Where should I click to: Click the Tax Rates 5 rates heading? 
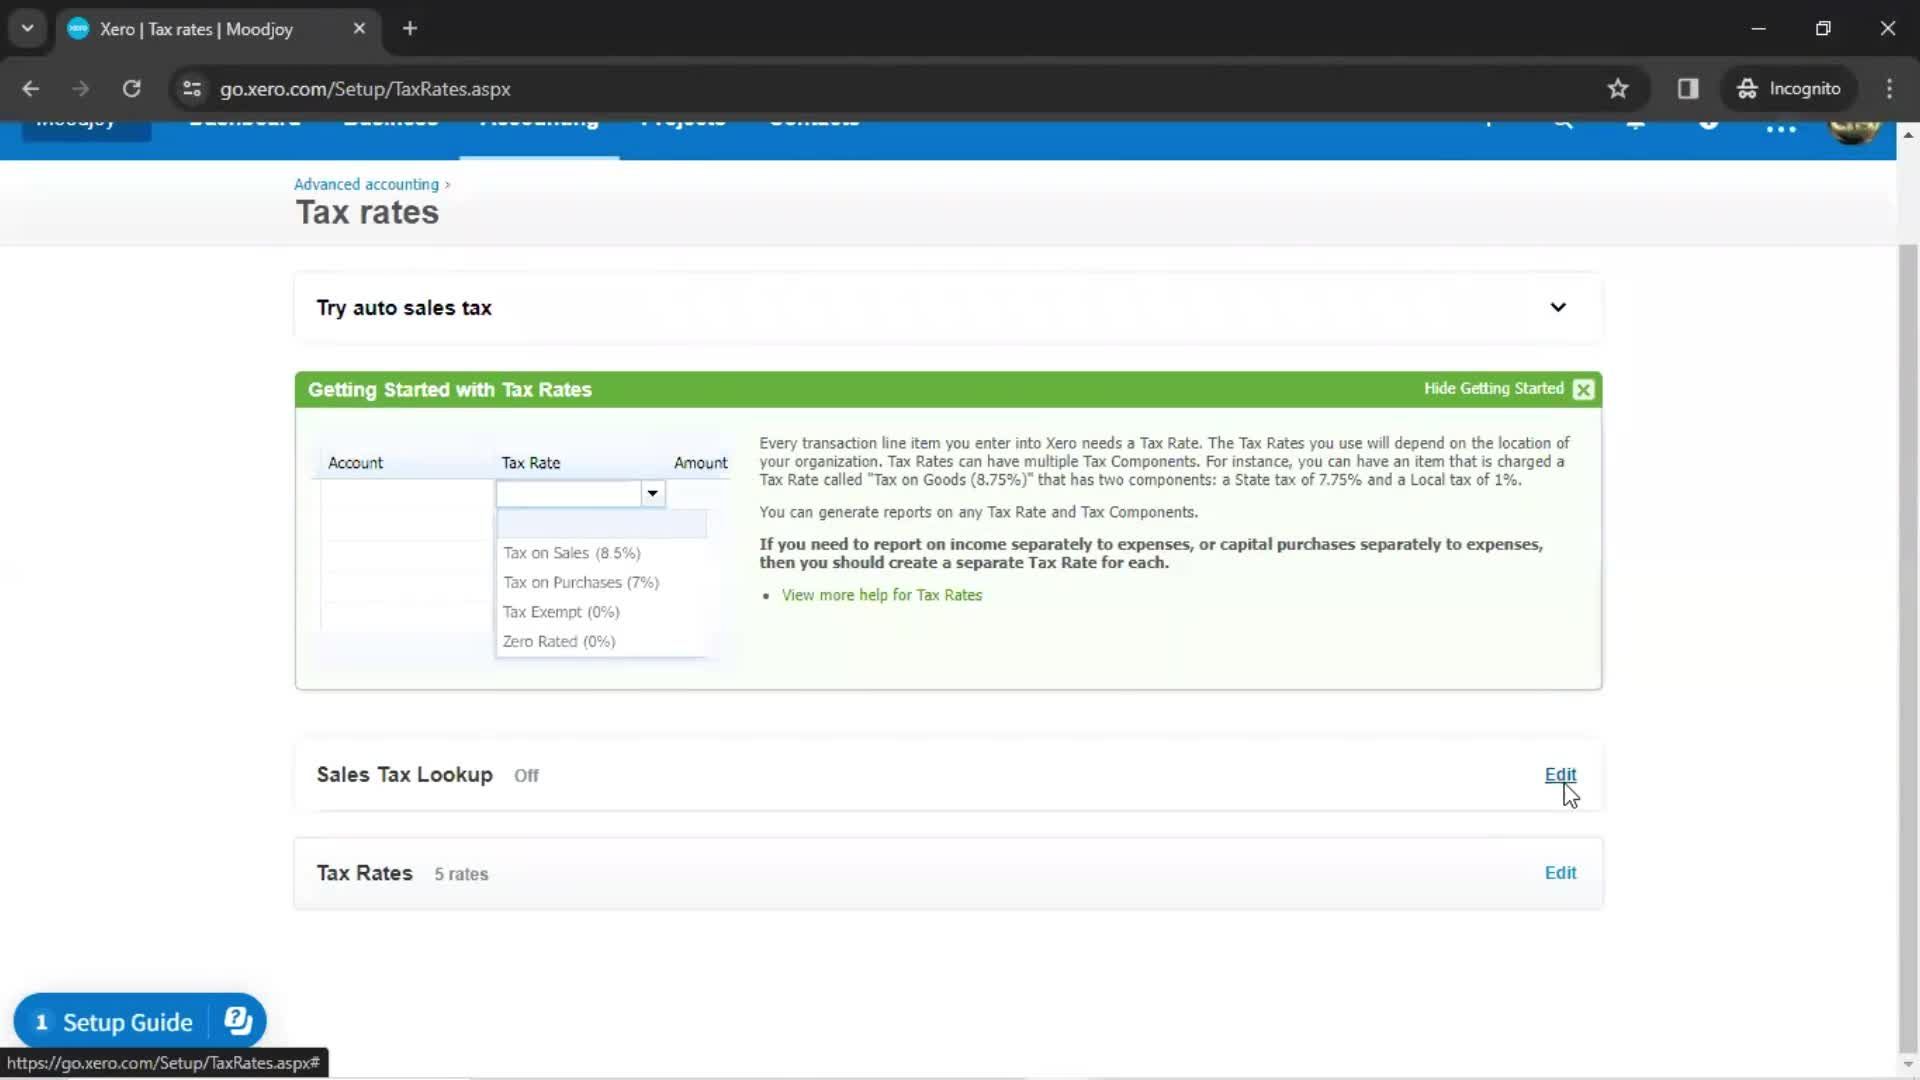pos(402,873)
